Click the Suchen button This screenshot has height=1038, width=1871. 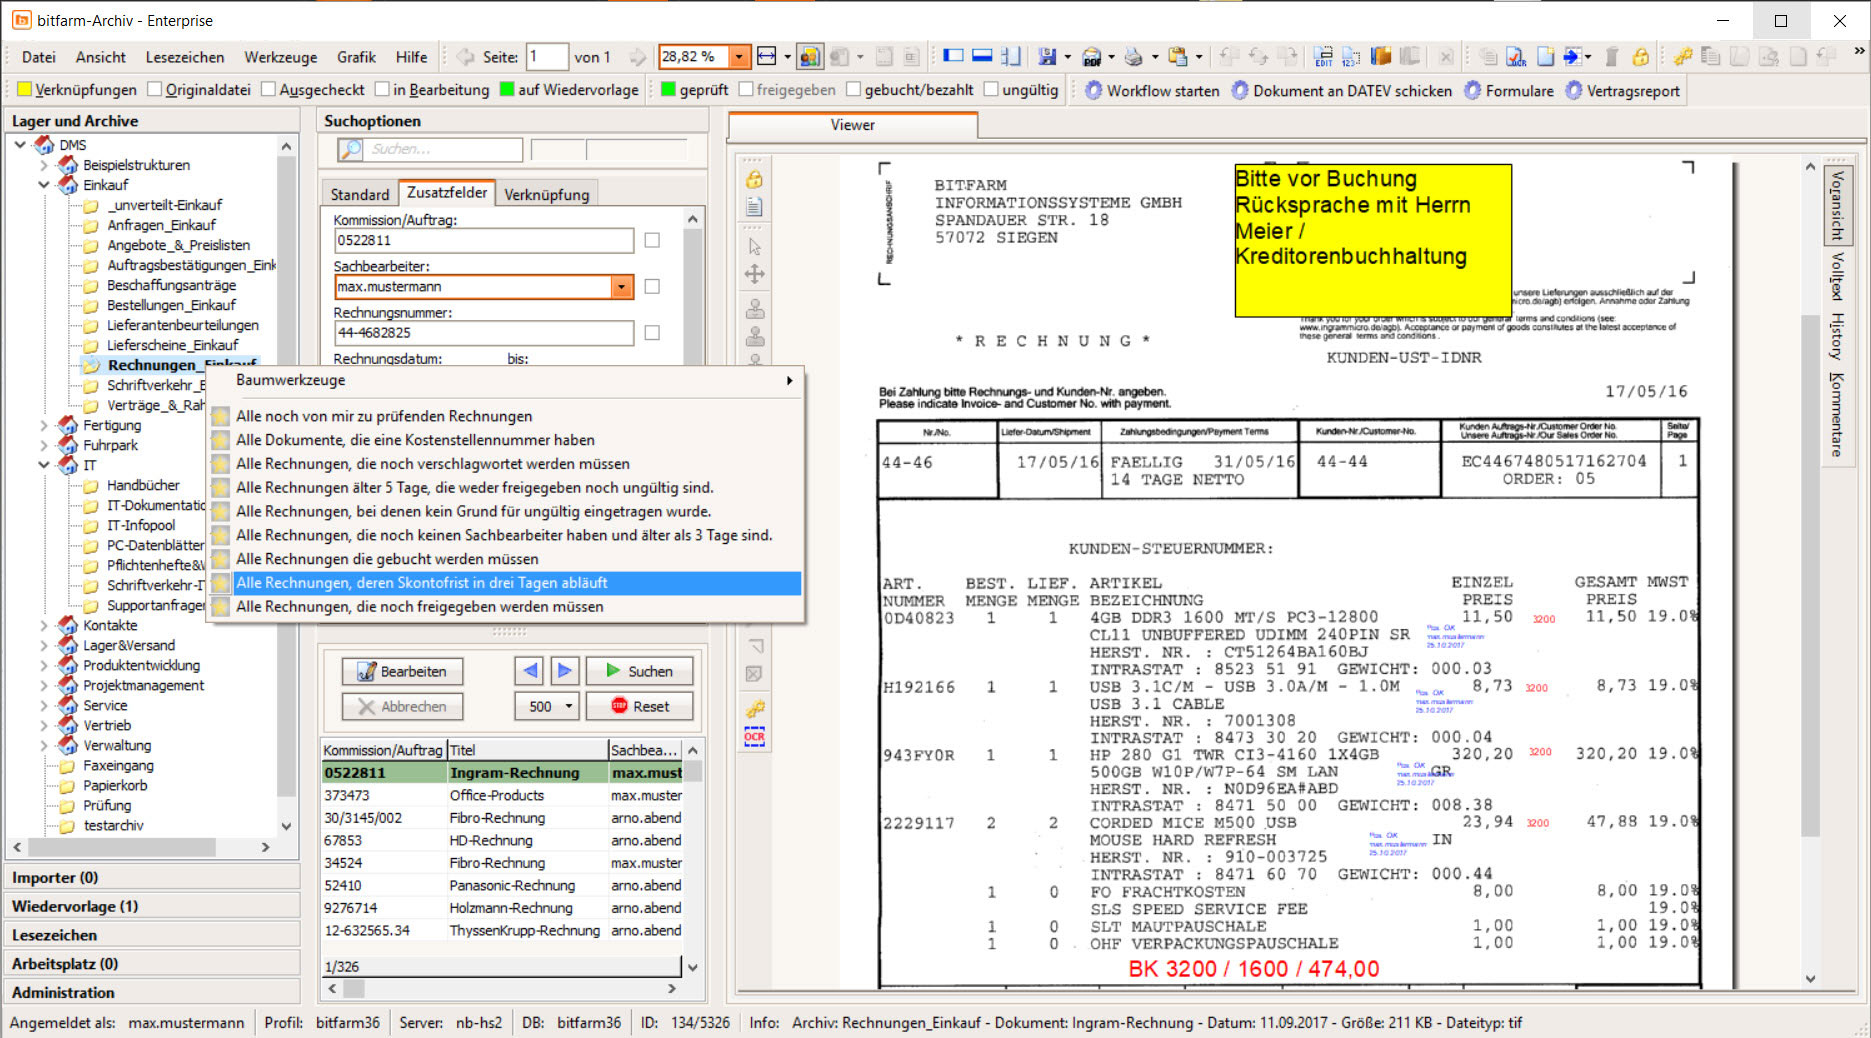638,671
